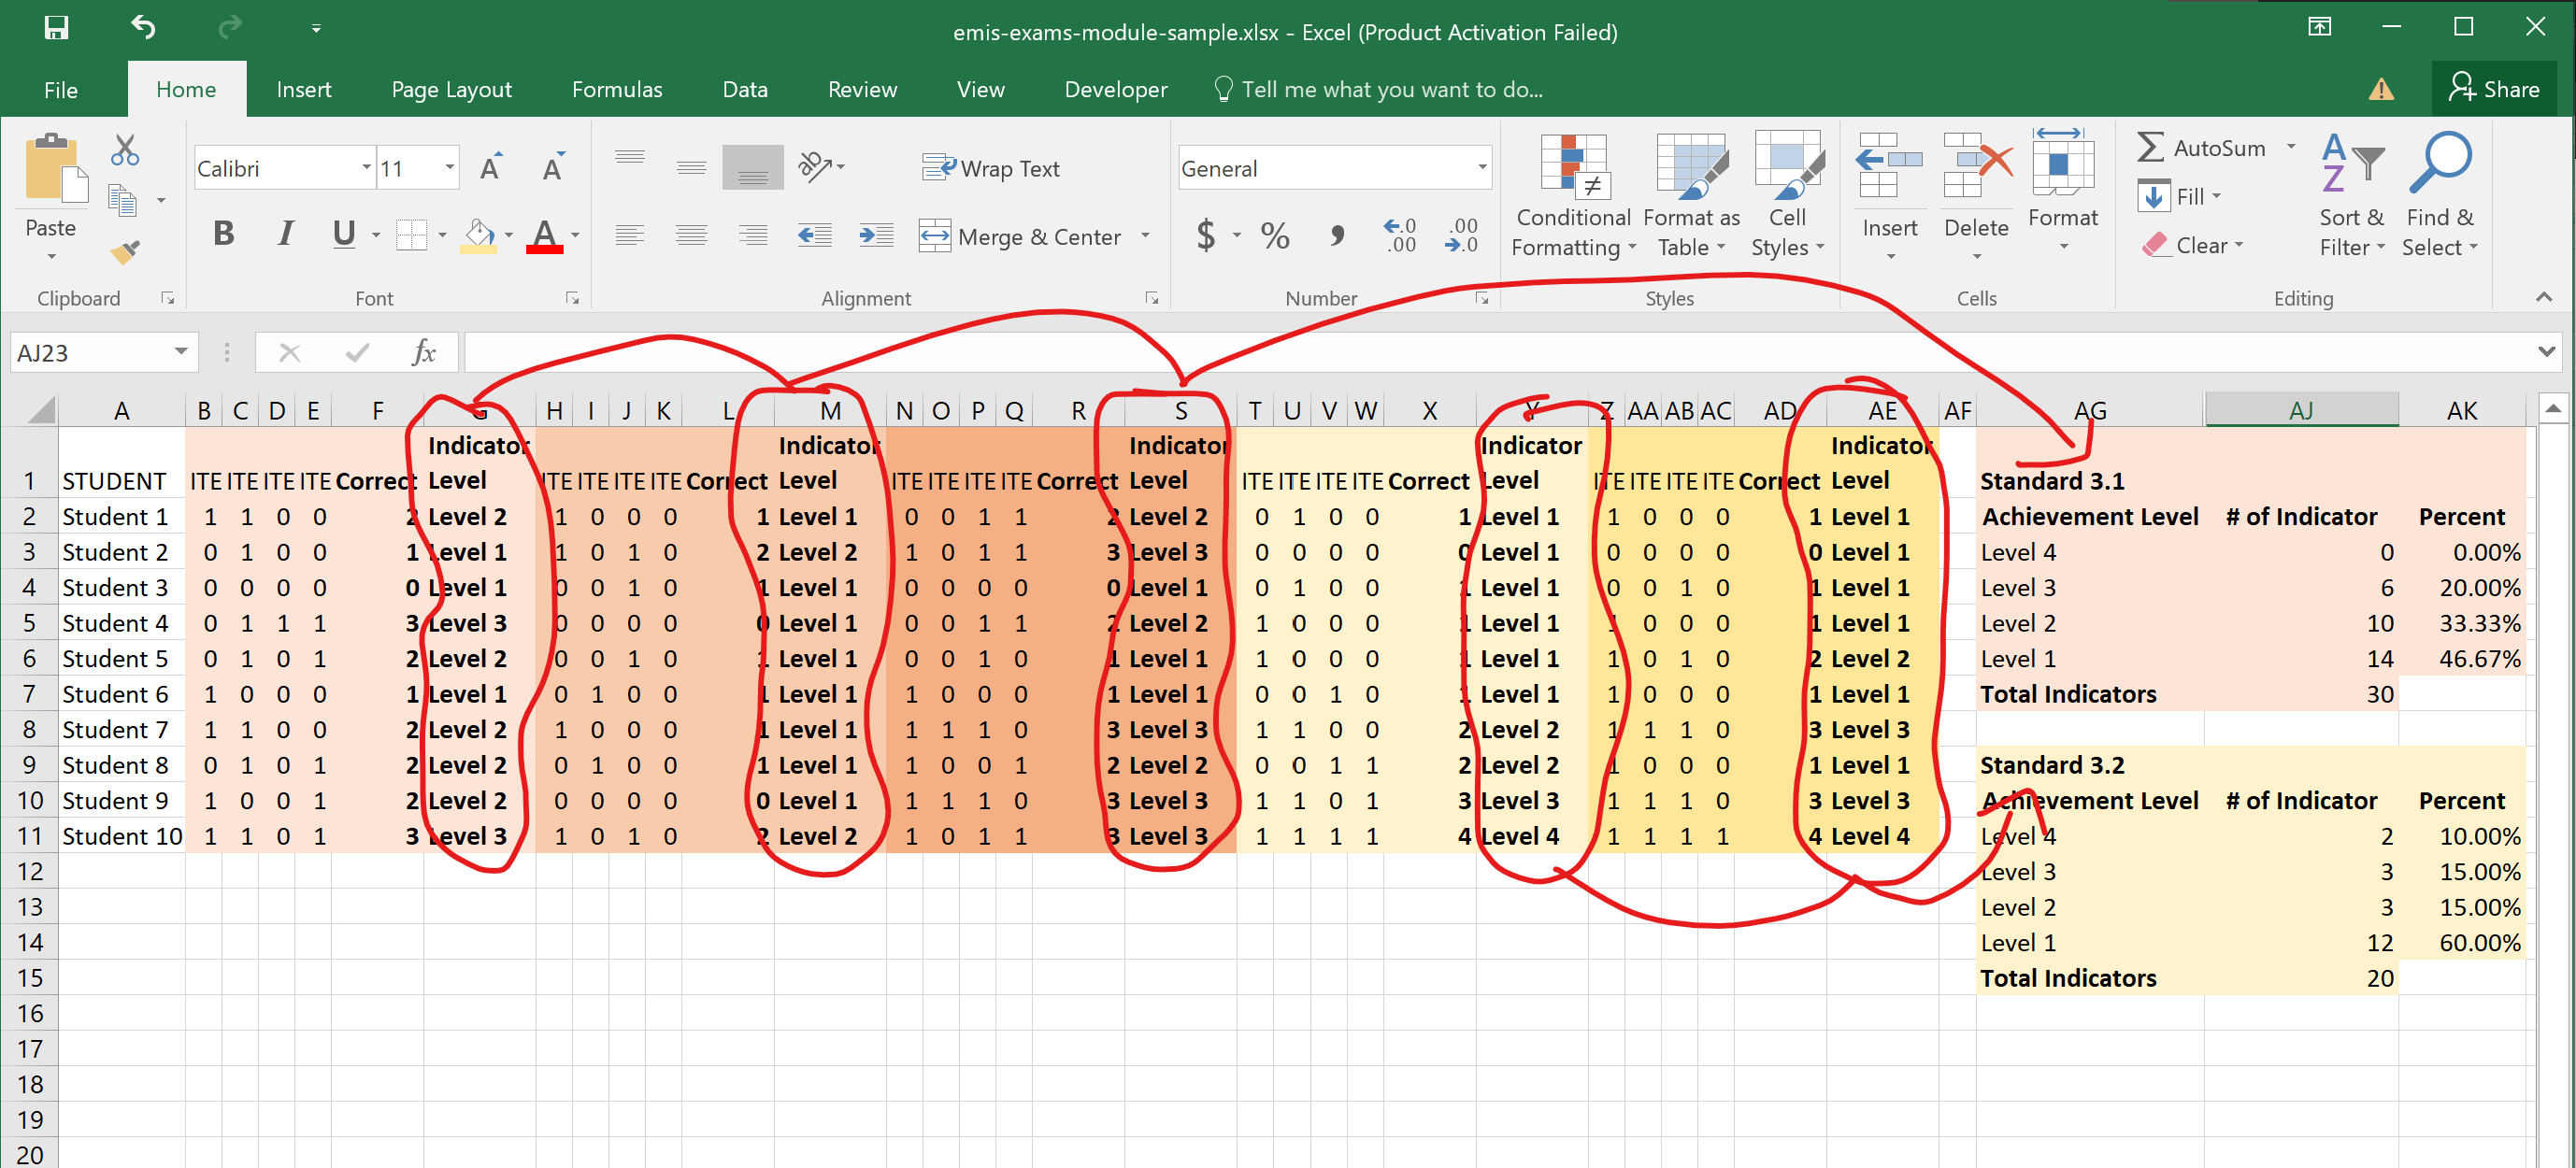Click the AutoSum button

(2201, 148)
